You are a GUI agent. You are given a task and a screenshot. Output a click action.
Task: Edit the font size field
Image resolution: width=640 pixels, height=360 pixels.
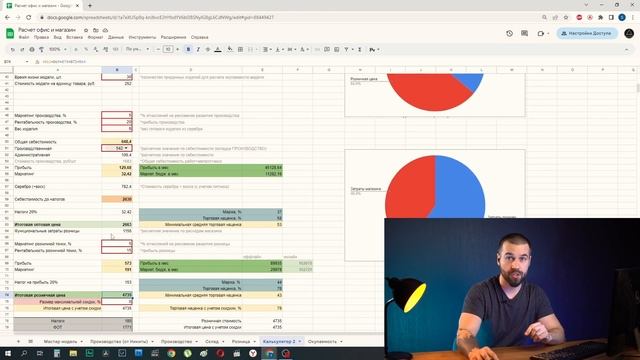[168, 49]
